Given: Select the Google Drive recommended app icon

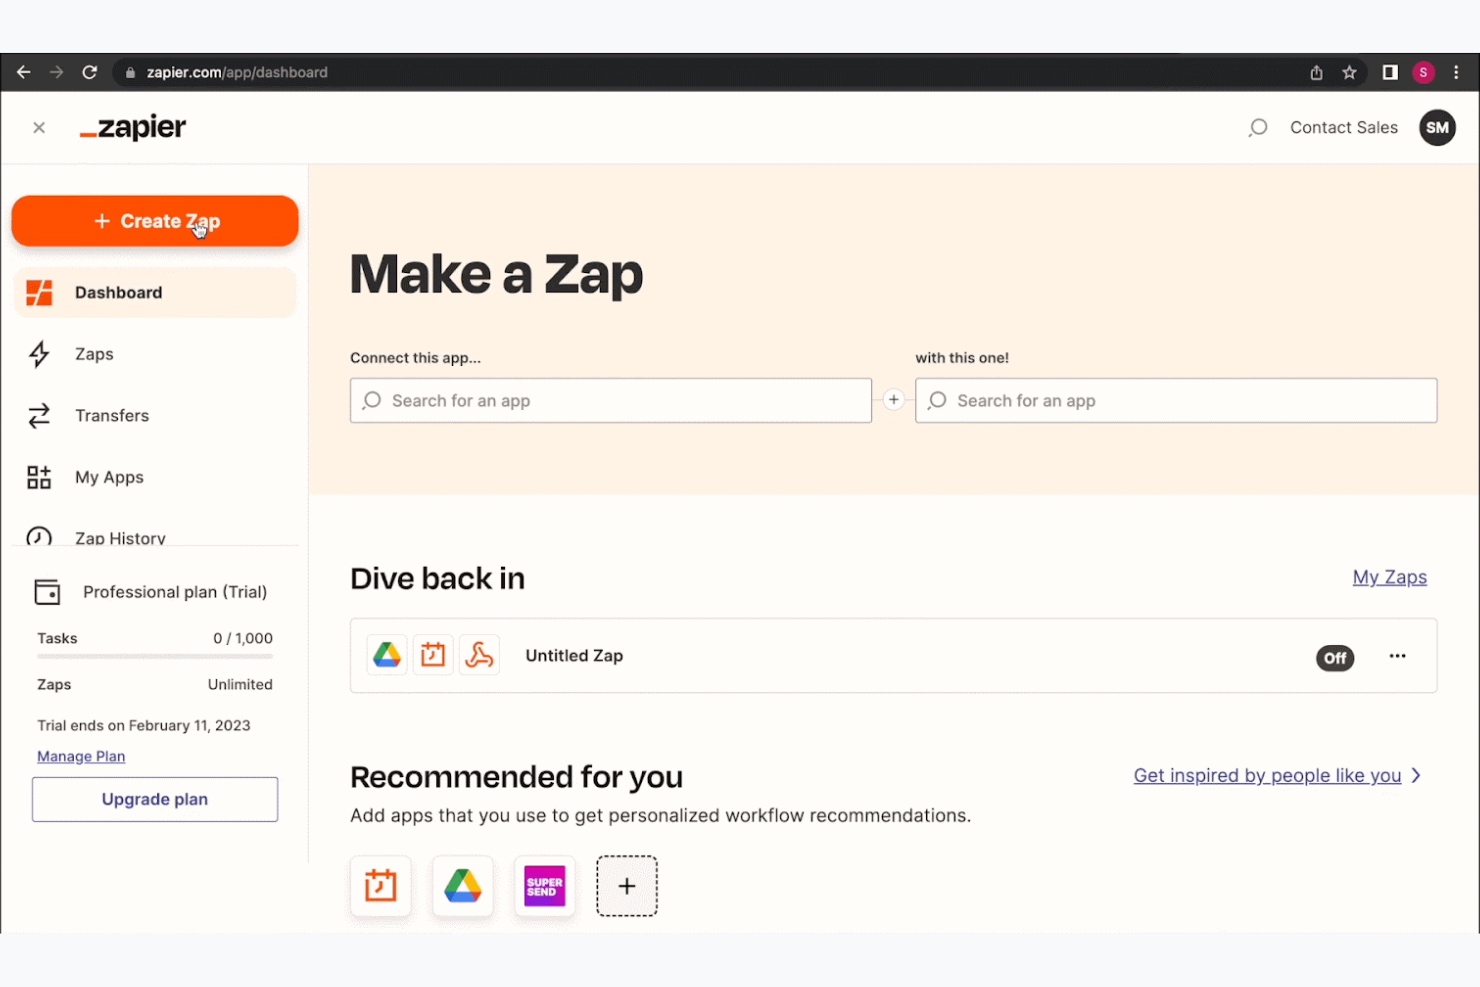Looking at the screenshot, I should (x=462, y=886).
